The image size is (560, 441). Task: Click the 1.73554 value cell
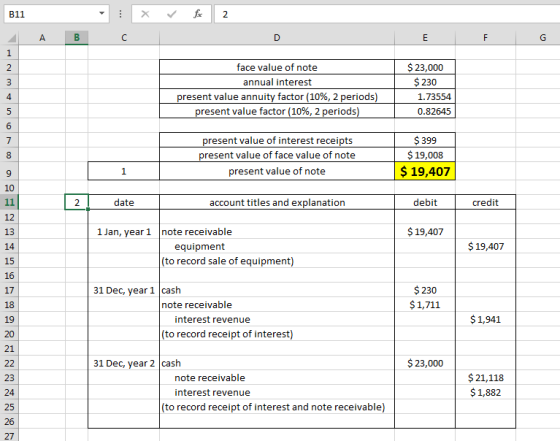[425, 97]
